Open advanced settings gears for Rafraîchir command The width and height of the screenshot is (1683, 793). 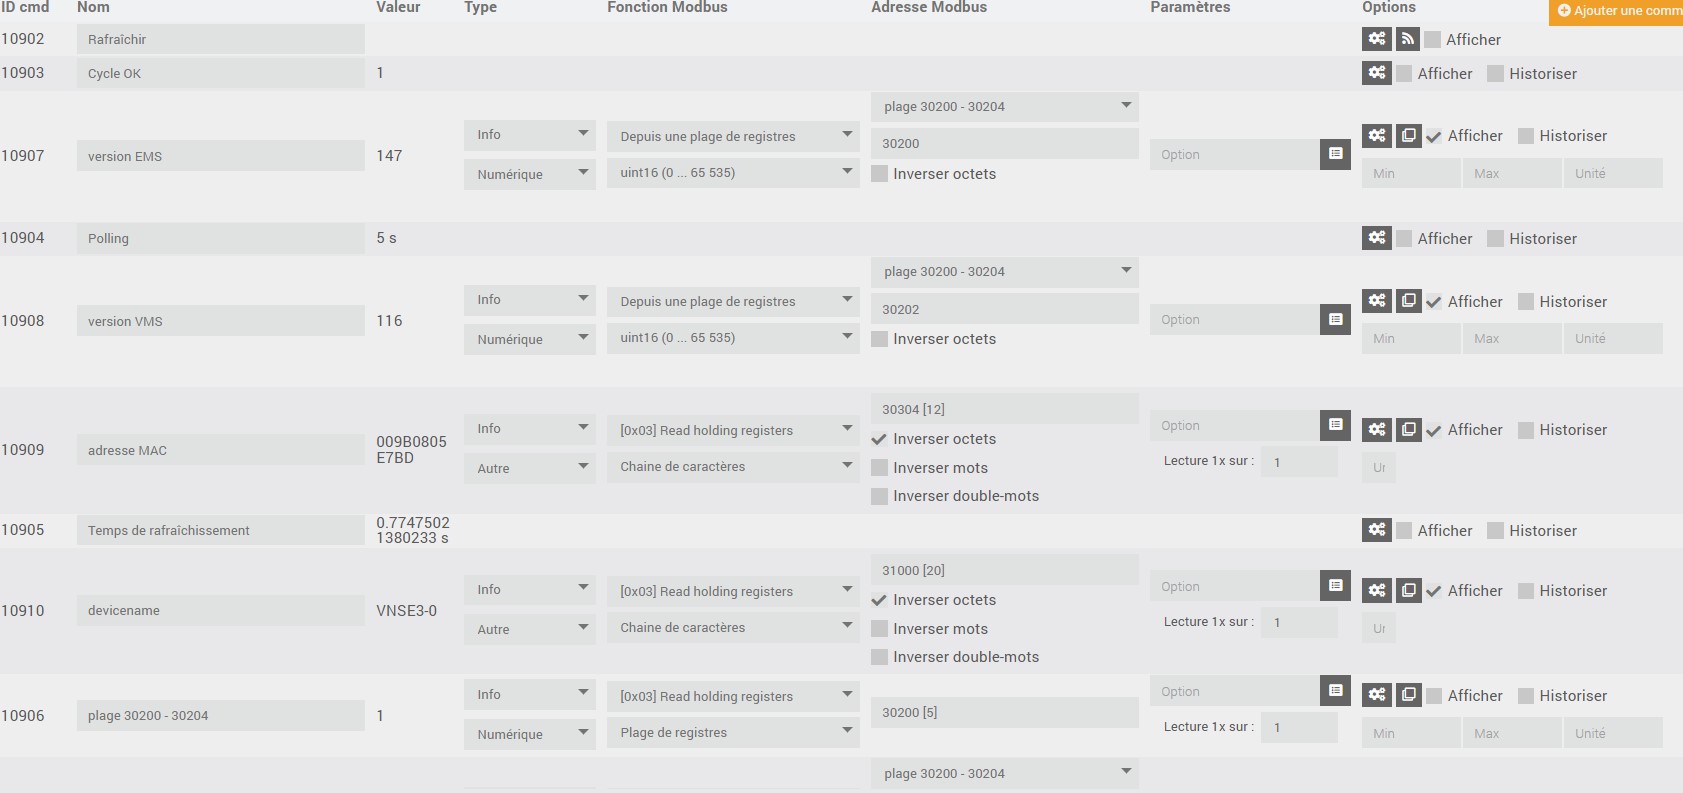(x=1376, y=39)
